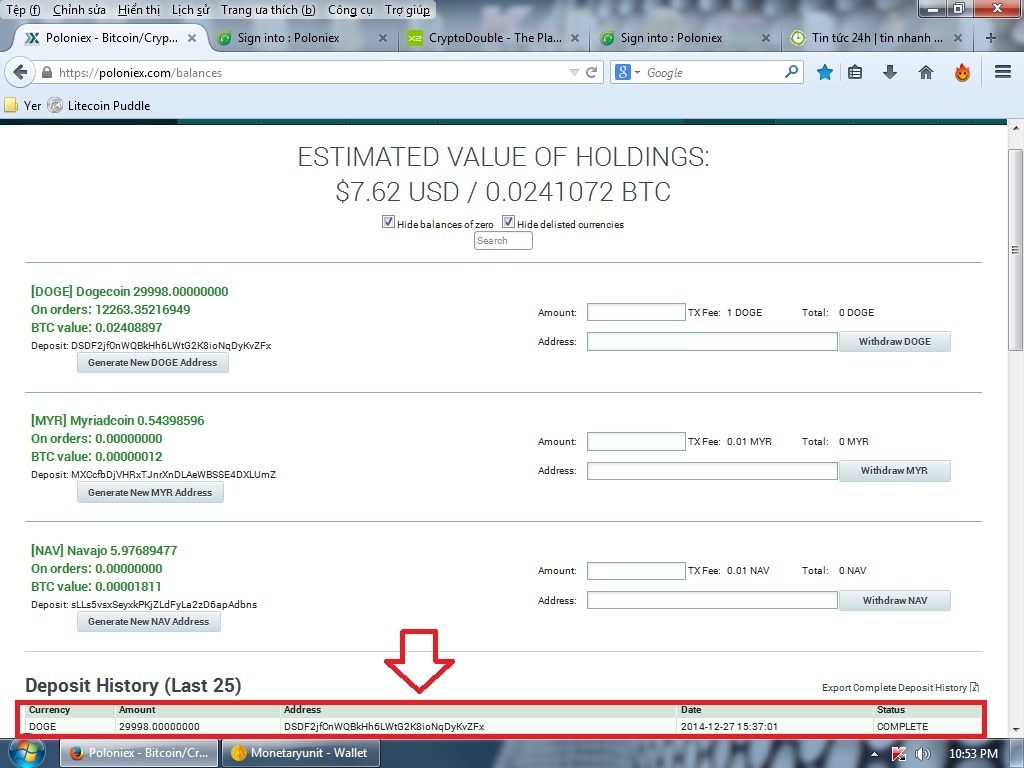Close the CryptoDouble tab
1024x768 pixels.
pos(575,38)
